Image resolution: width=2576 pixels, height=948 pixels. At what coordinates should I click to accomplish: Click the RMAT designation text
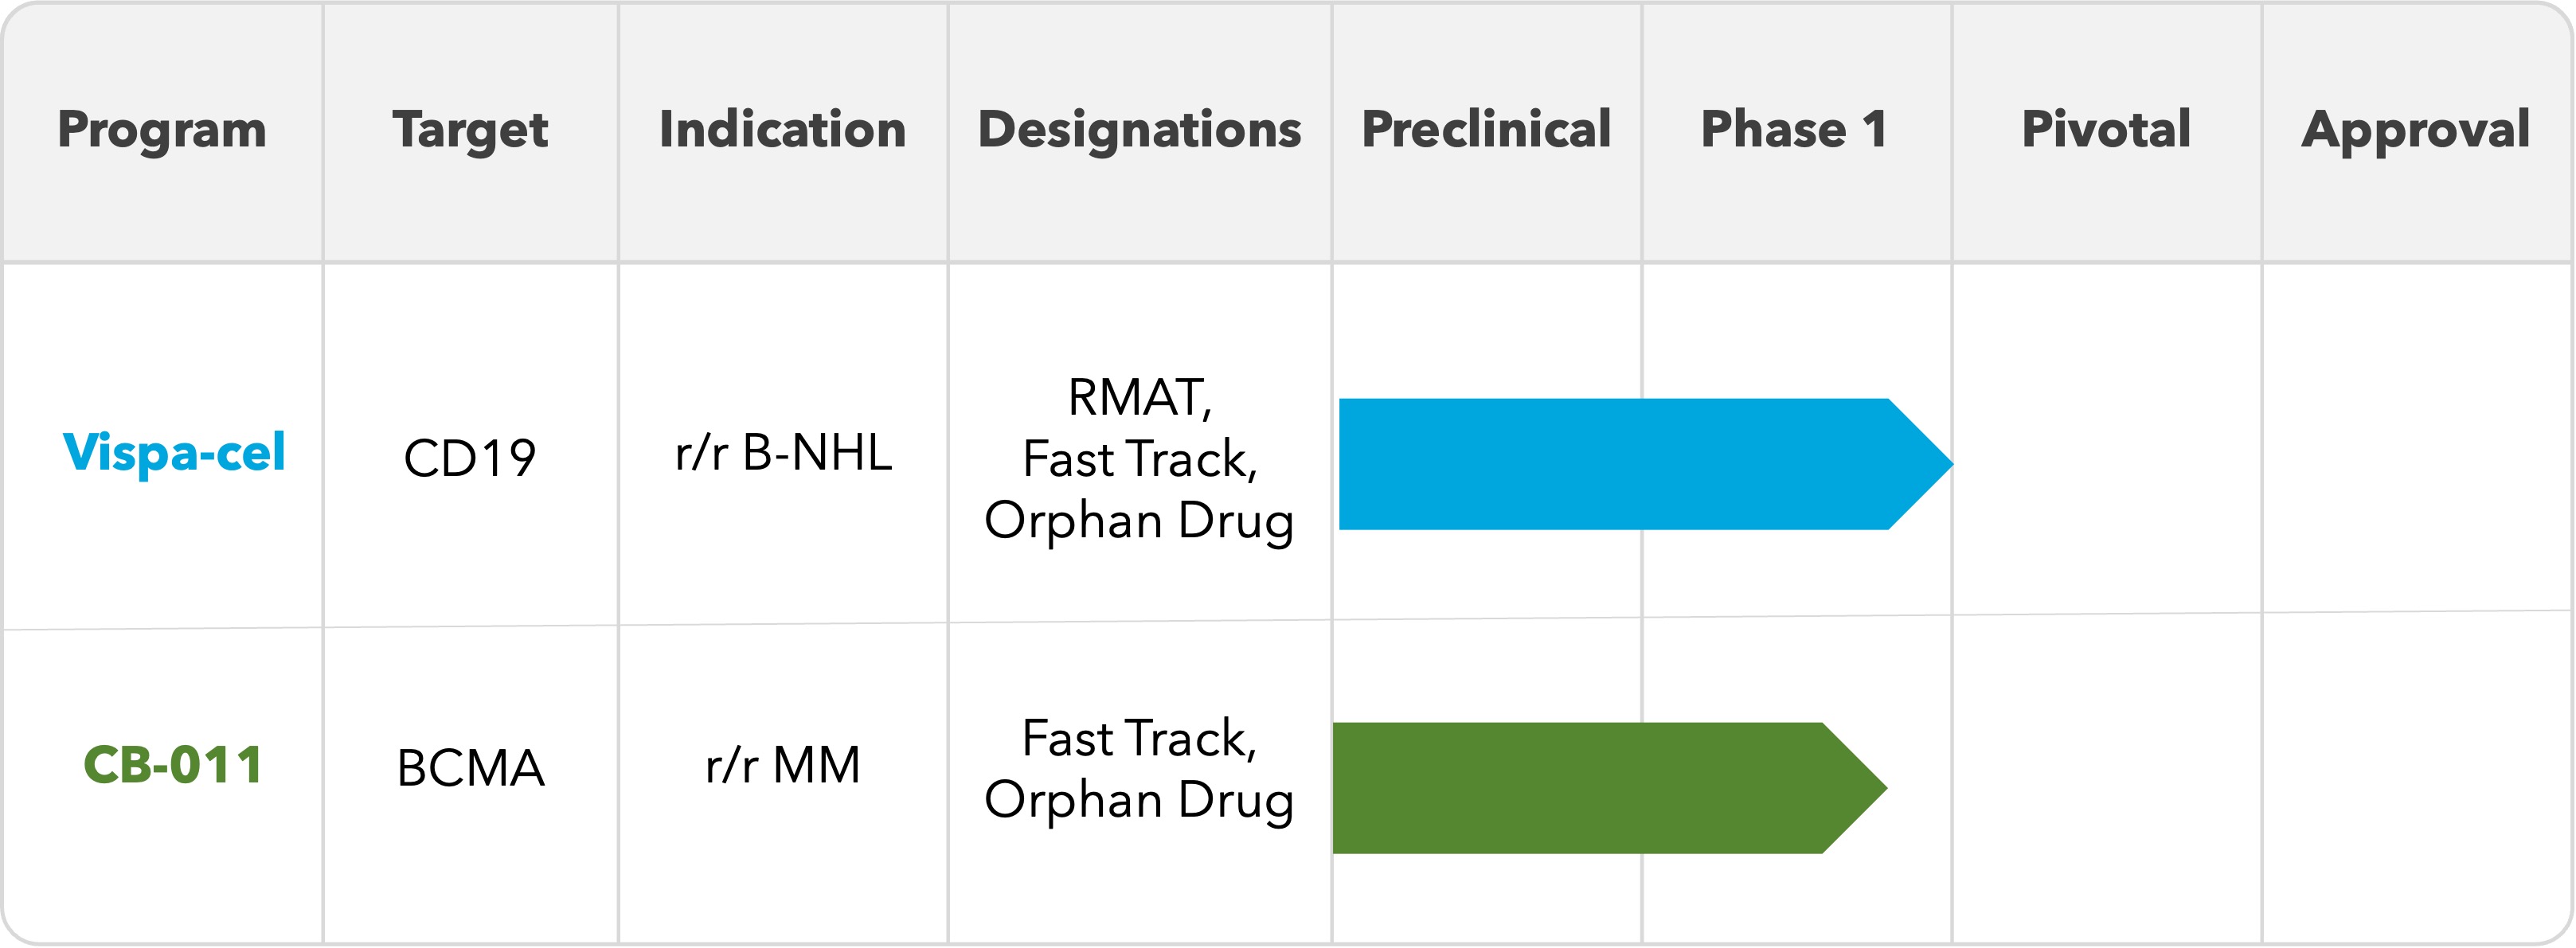click(1139, 398)
